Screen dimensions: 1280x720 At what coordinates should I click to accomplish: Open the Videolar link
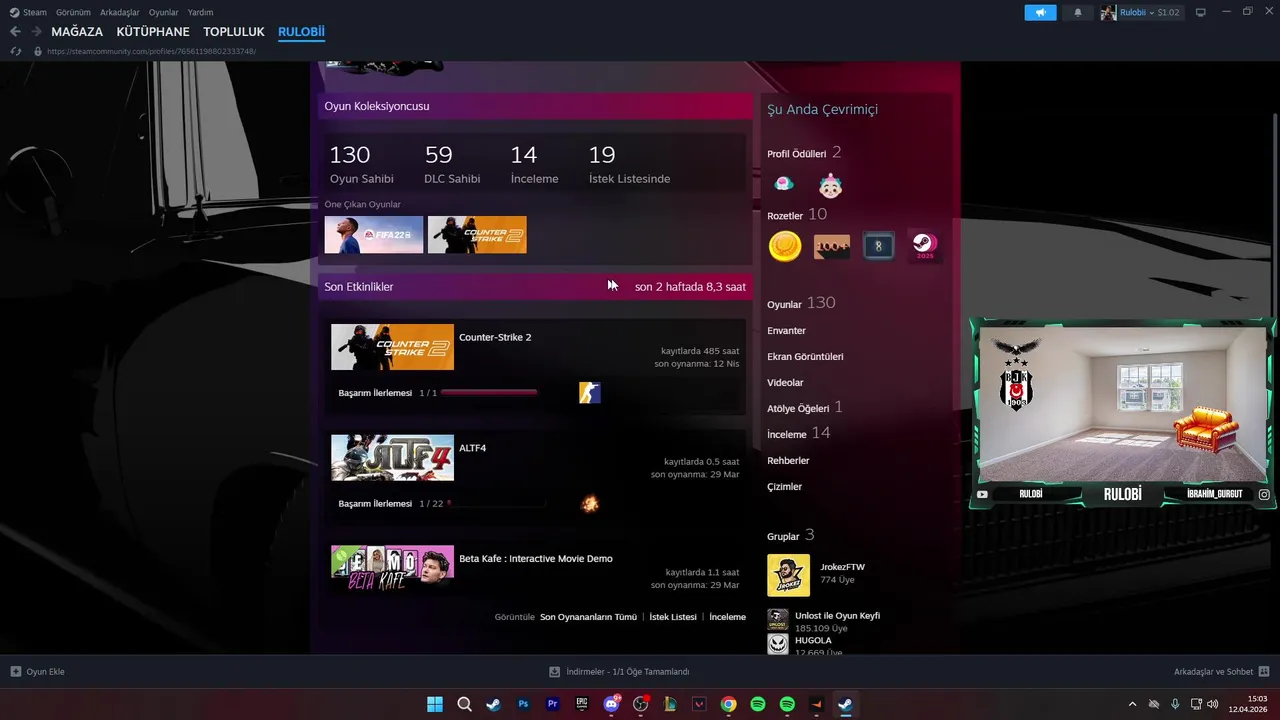[785, 383]
